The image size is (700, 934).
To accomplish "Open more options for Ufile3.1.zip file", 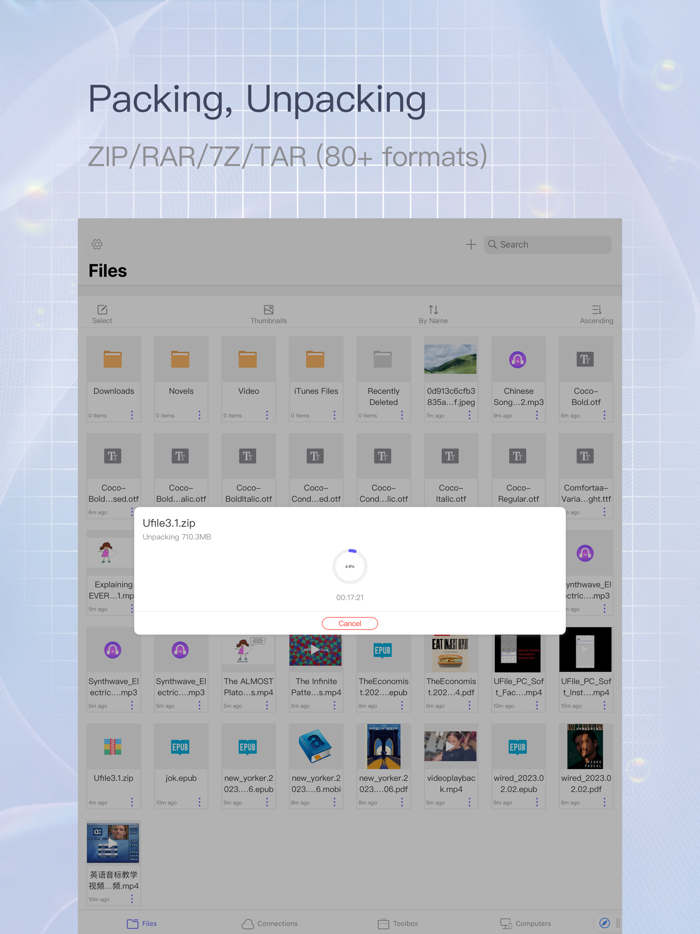I will pos(132,802).
